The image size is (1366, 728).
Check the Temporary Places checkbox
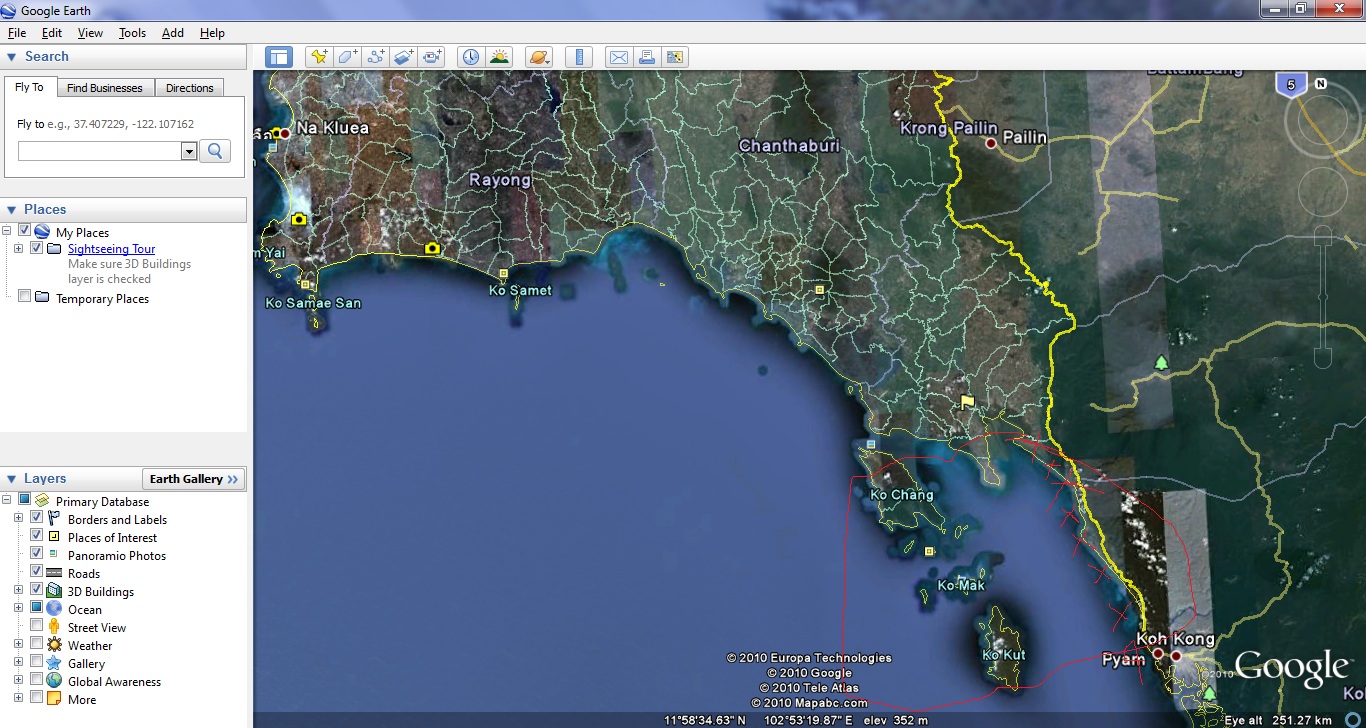[x=25, y=297]
